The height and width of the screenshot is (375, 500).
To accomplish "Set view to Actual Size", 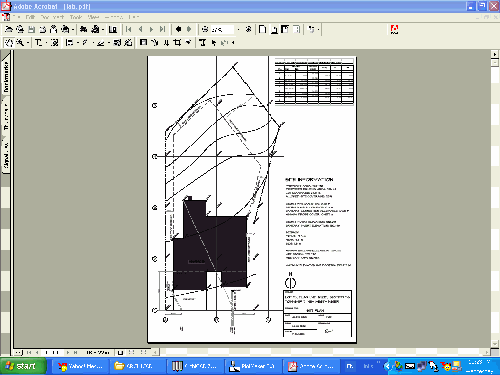I will (263, 30).
